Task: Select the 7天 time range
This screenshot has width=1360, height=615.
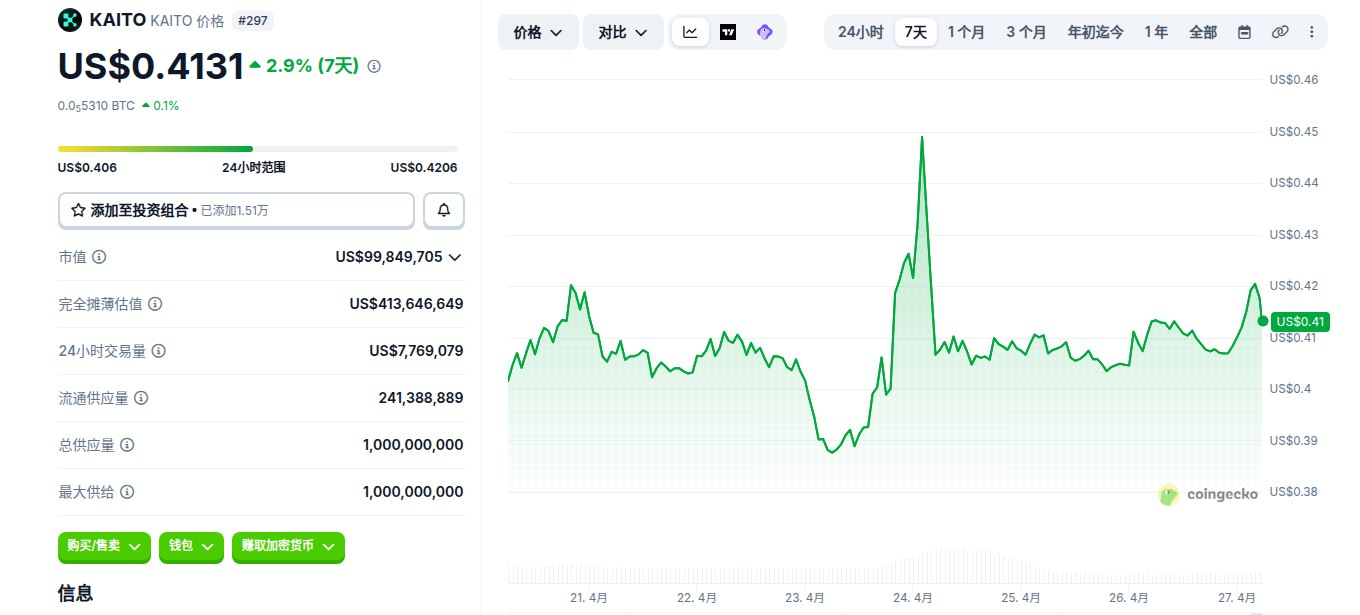Action: pos(915,32)
